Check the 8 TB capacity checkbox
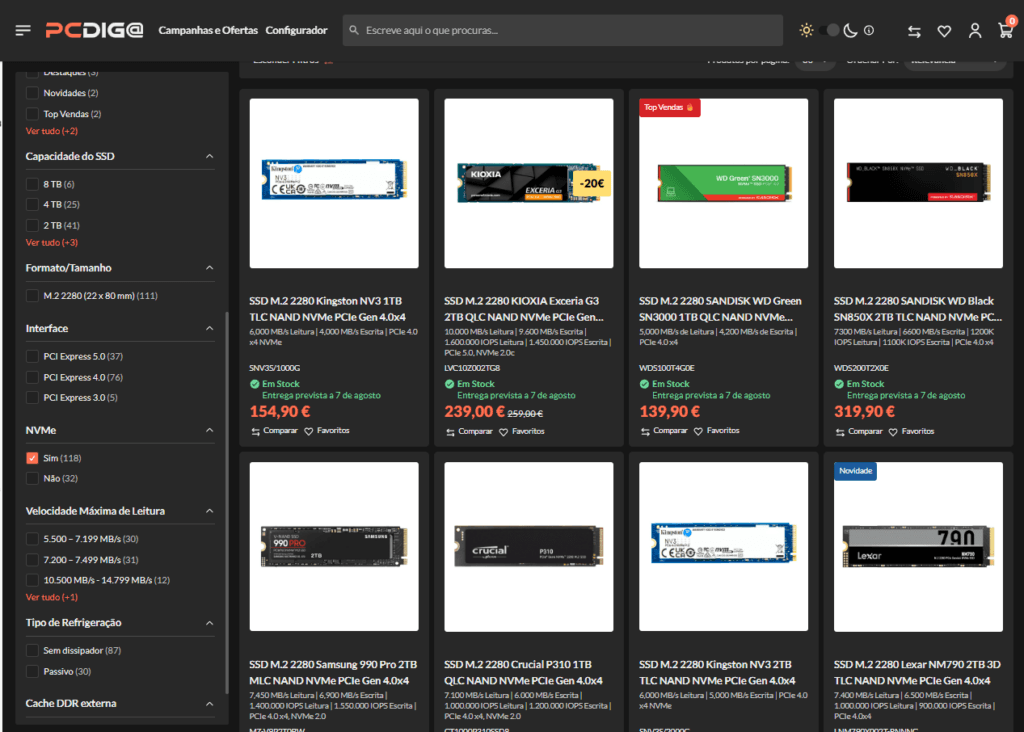This screenshot has width=1024, height=732. click(x=32, y=184)
